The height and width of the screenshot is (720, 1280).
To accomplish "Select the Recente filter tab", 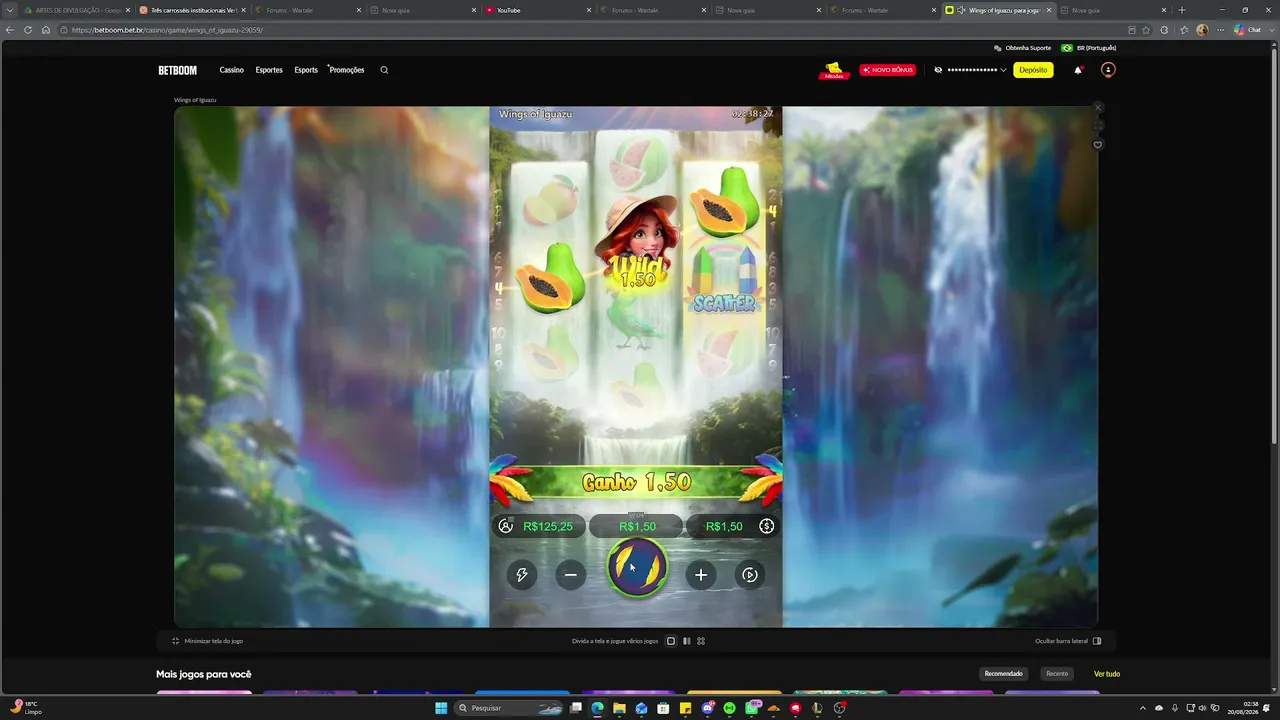I will [x=1057, y=674].
